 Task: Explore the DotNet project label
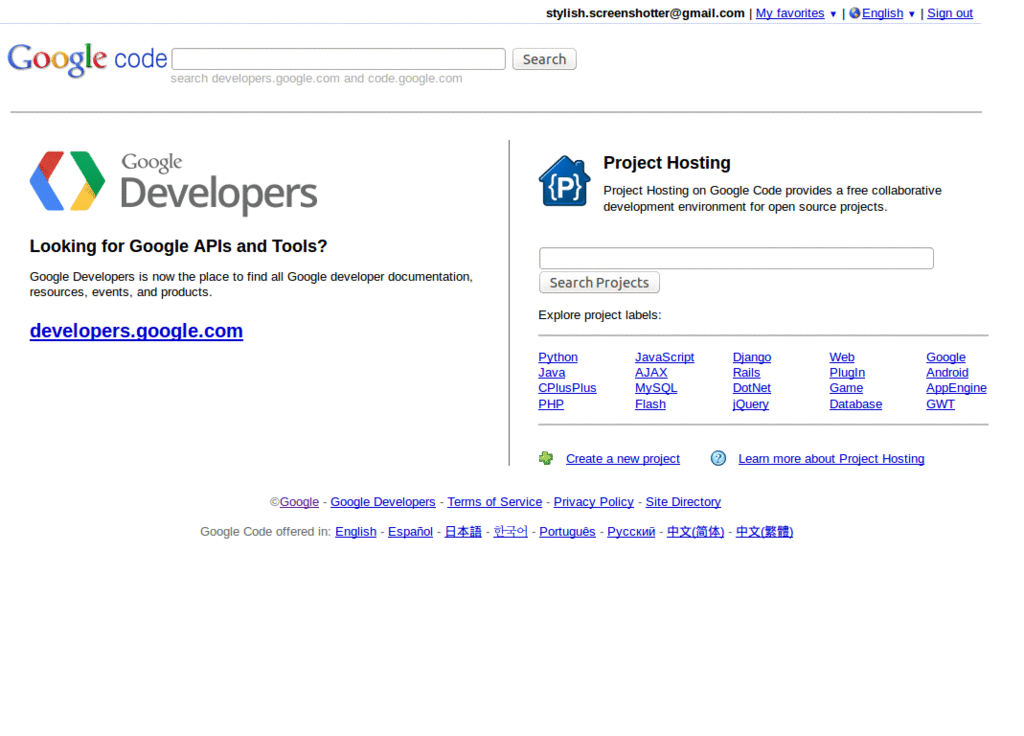click(x=752, y=388)
